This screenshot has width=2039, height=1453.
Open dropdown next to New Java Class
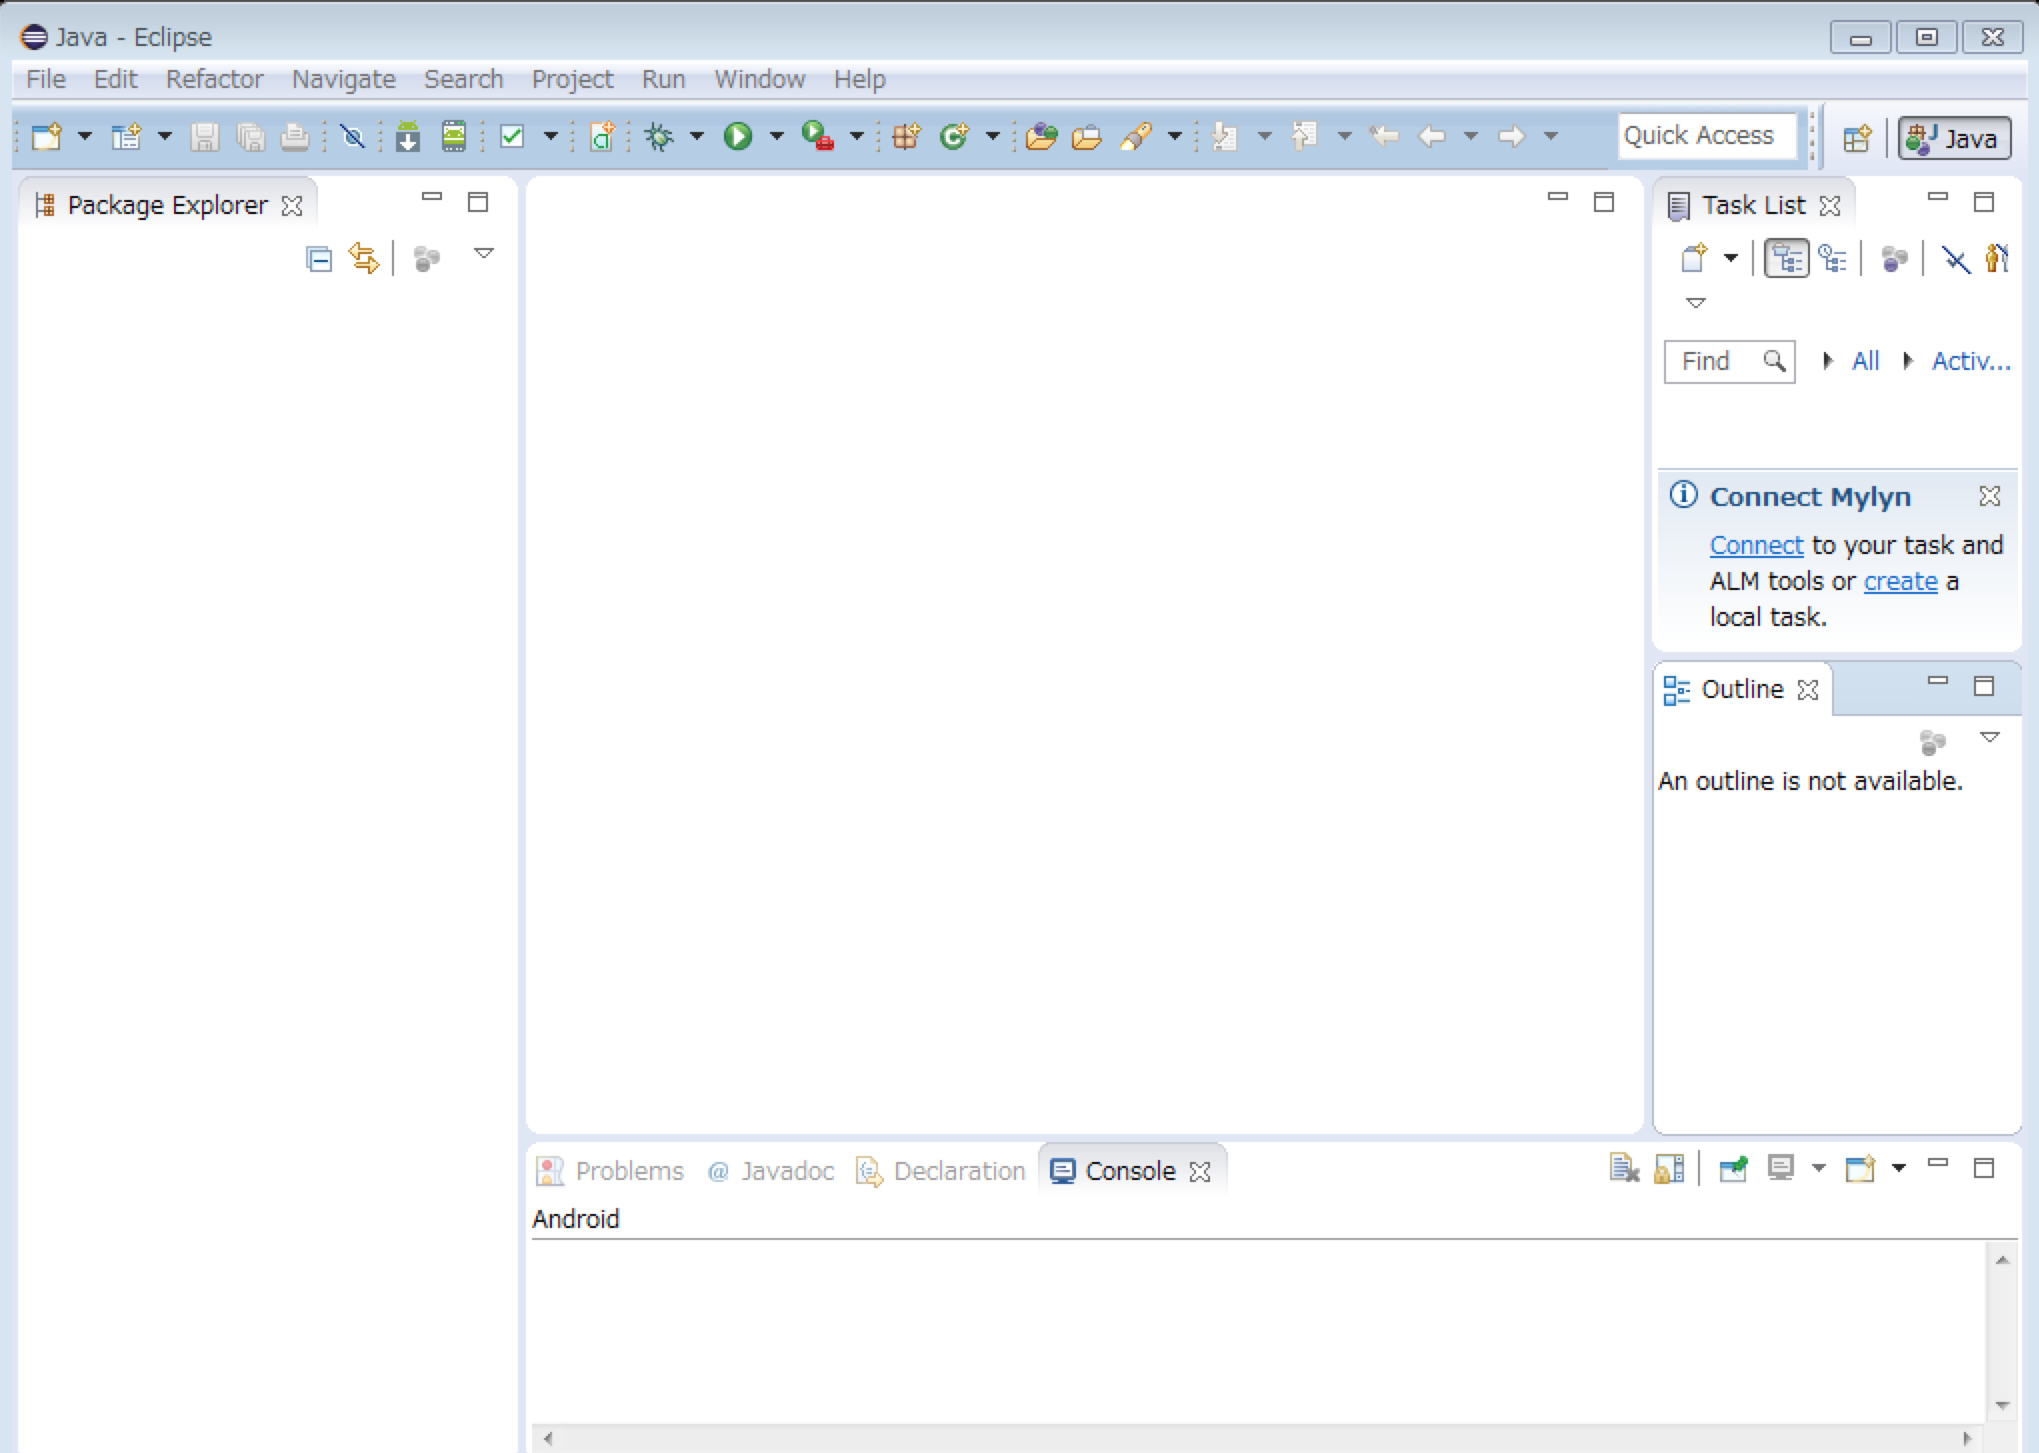click(992, 136)
